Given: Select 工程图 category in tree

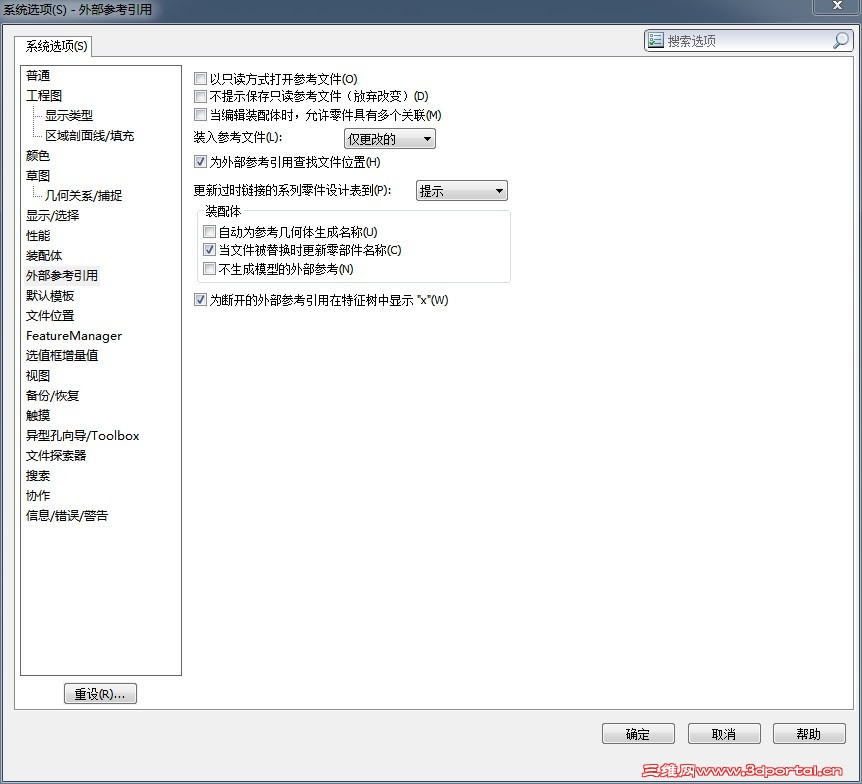Looking at the screenshot, I should [44, 96].
